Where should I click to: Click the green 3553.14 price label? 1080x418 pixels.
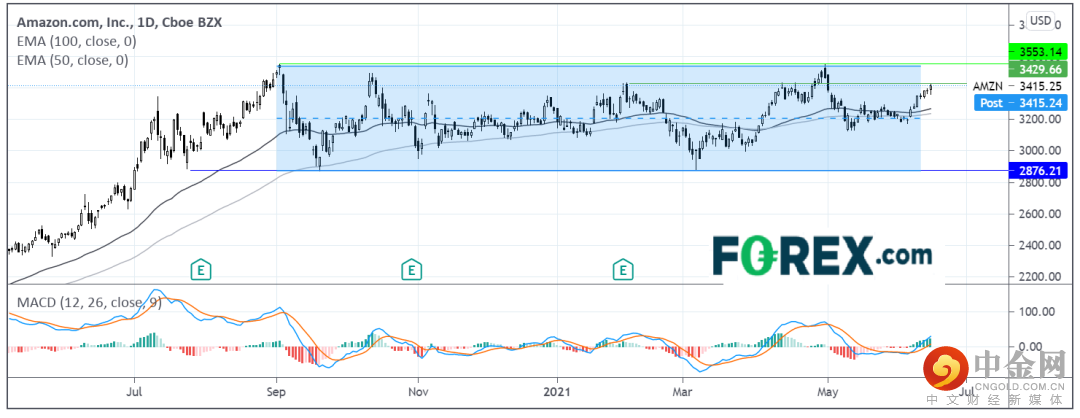pos(1037,52)
